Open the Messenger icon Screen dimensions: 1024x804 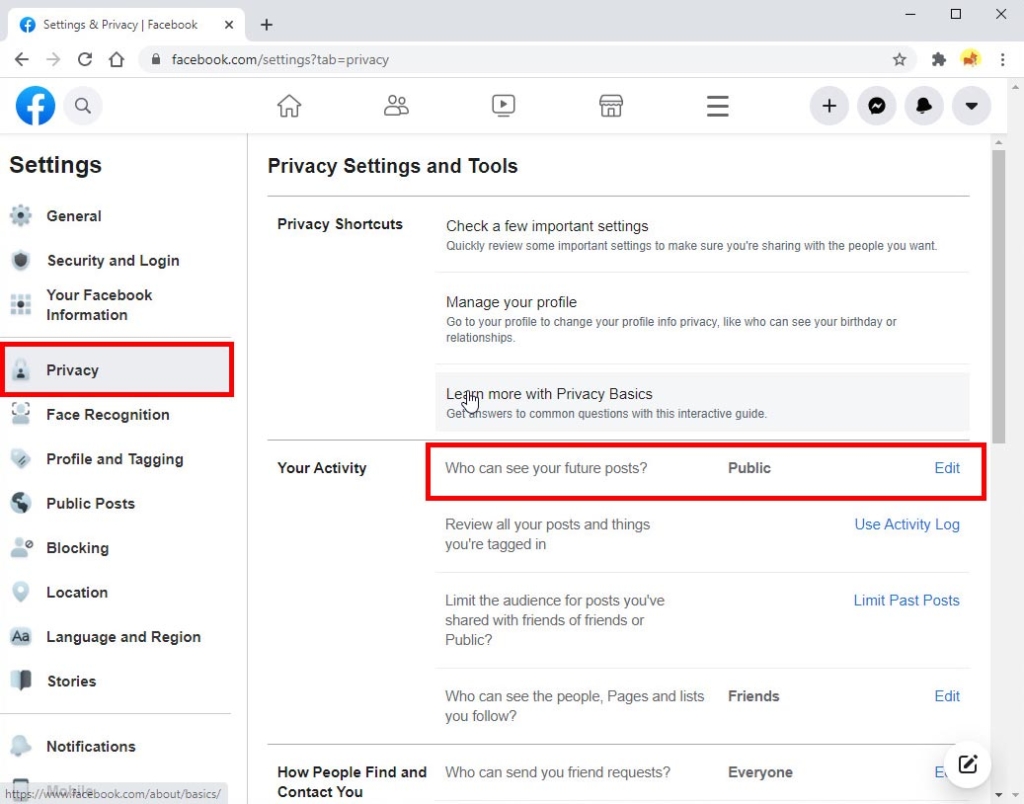pos(877,105)
